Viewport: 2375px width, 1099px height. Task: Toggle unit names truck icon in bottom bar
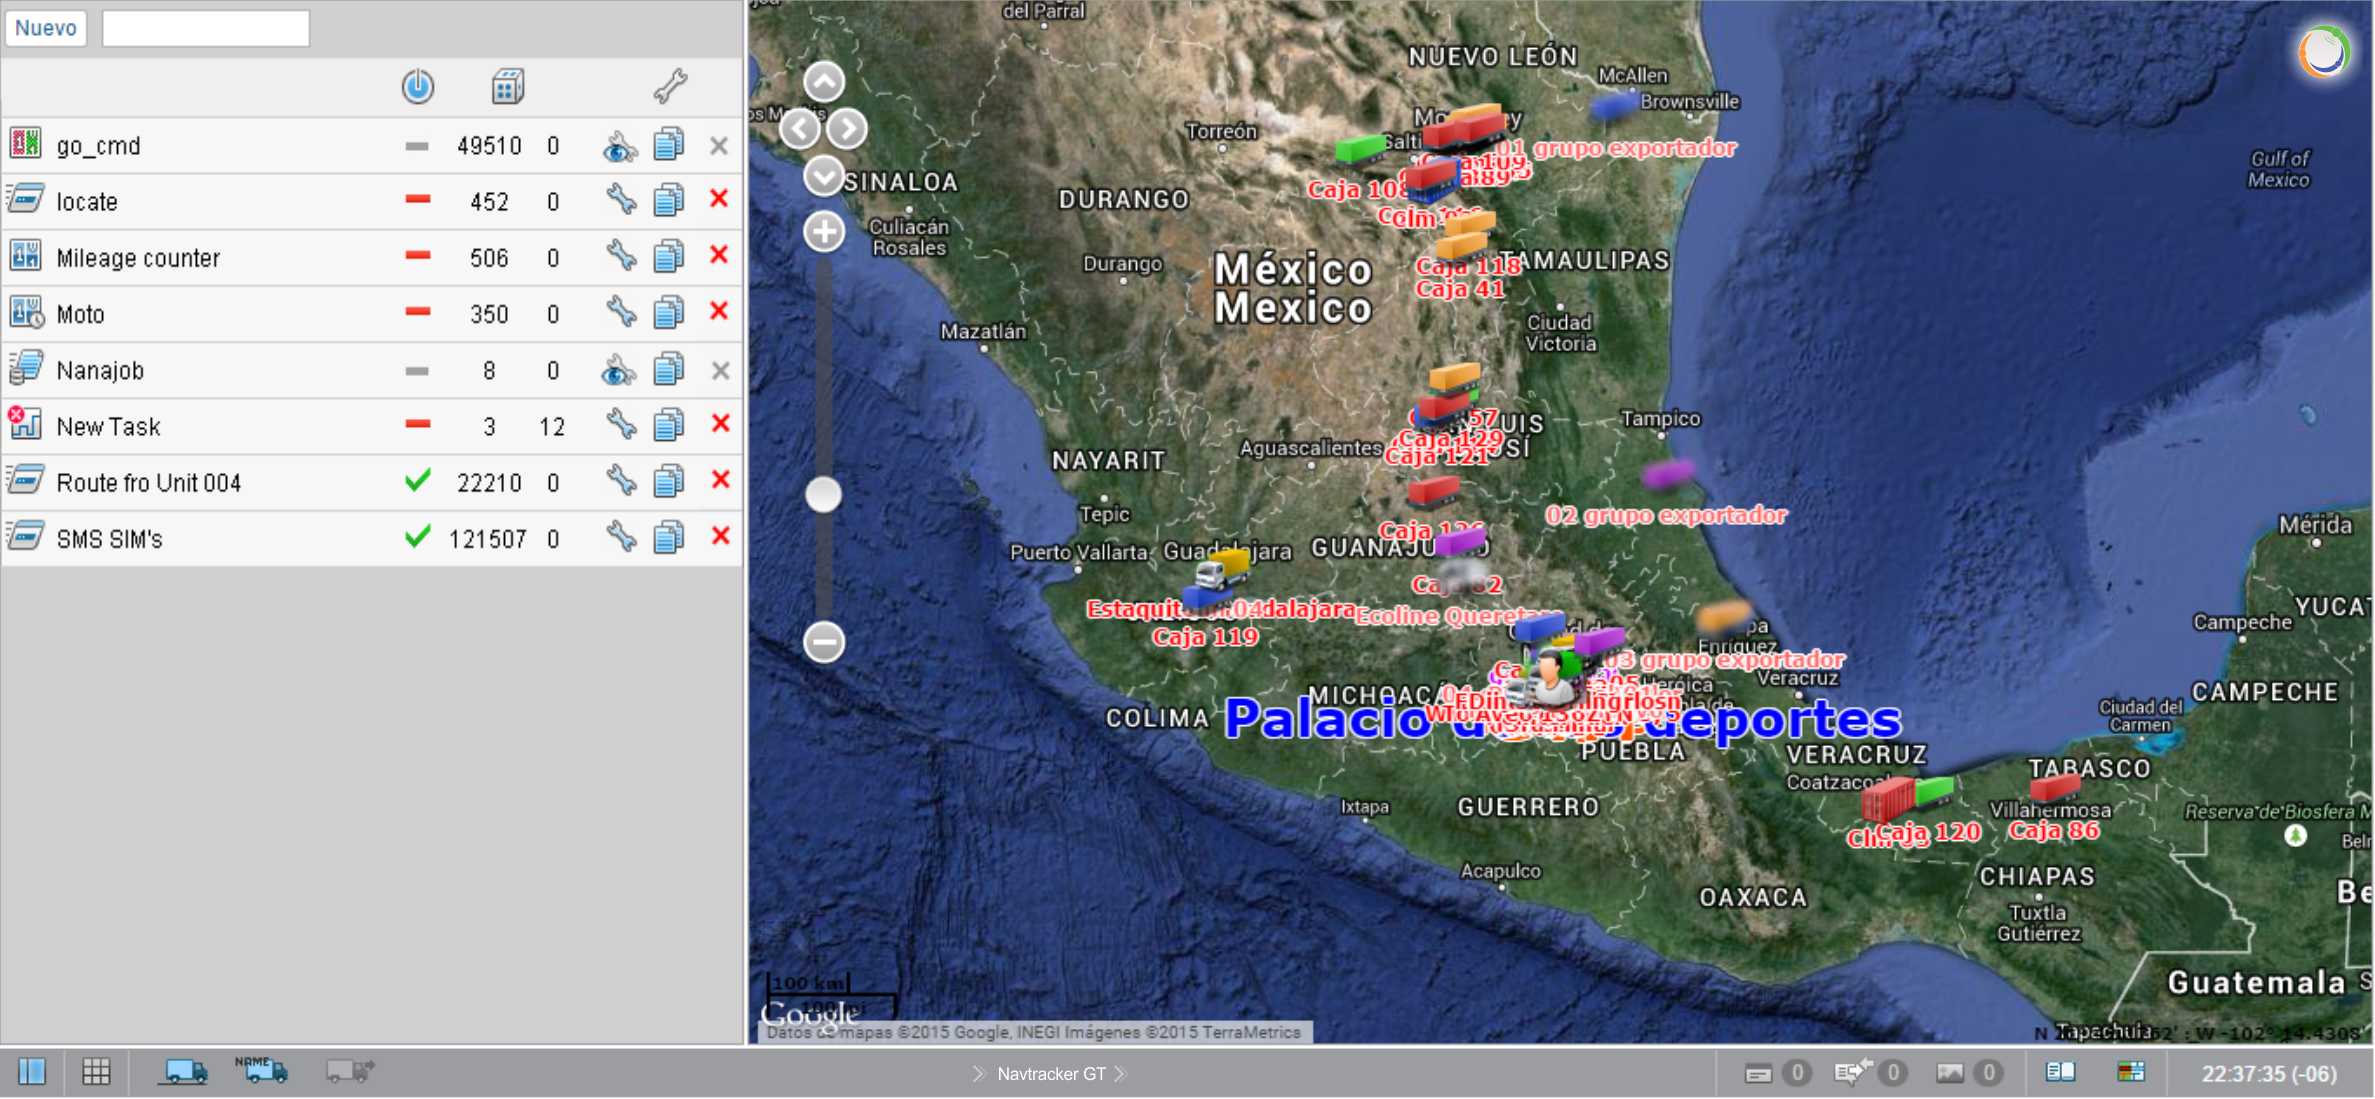263,1072
